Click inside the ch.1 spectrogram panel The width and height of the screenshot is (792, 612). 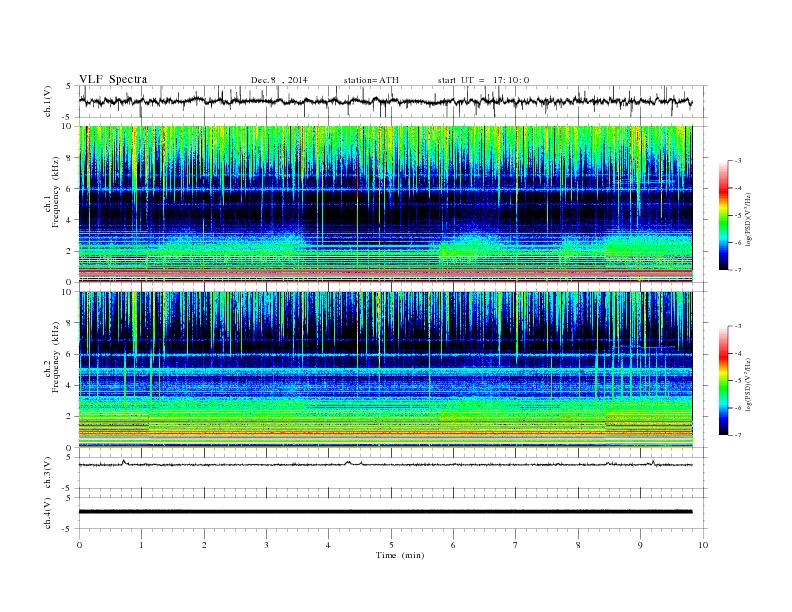pos(385,204)
